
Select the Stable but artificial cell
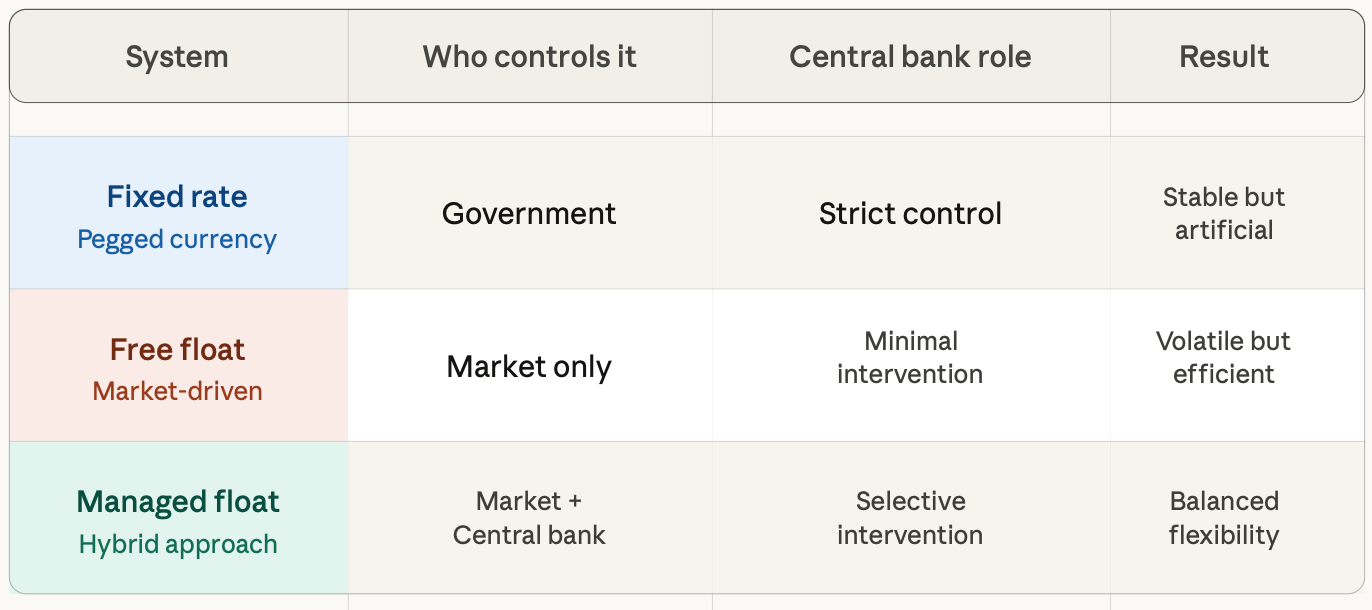coord(1224,213)
